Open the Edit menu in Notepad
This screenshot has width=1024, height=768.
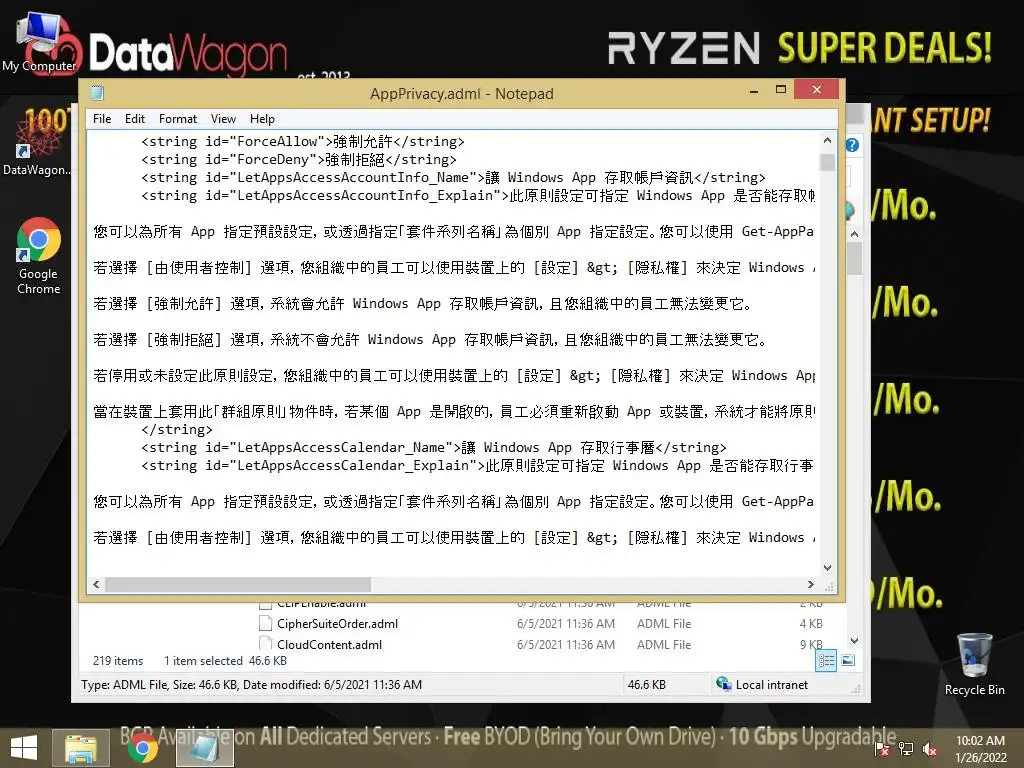(x=135, y=119)
